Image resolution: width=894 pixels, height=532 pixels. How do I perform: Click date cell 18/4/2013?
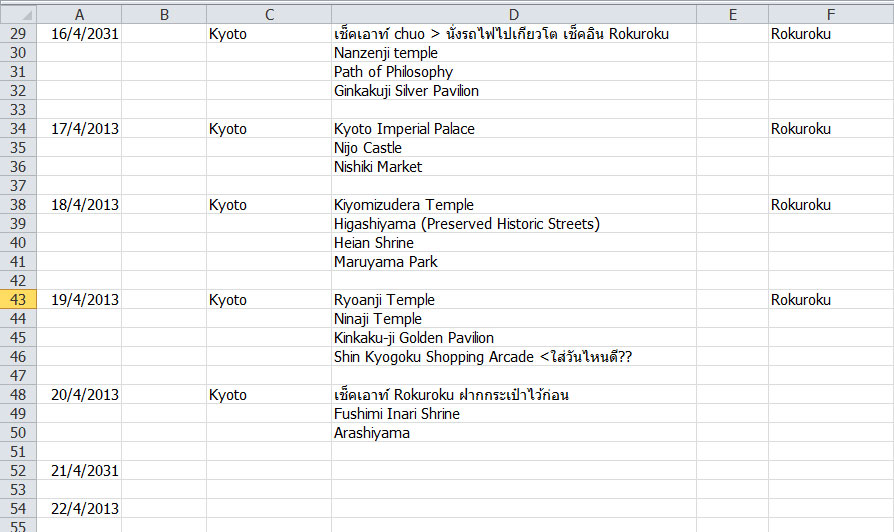point(79,205)
